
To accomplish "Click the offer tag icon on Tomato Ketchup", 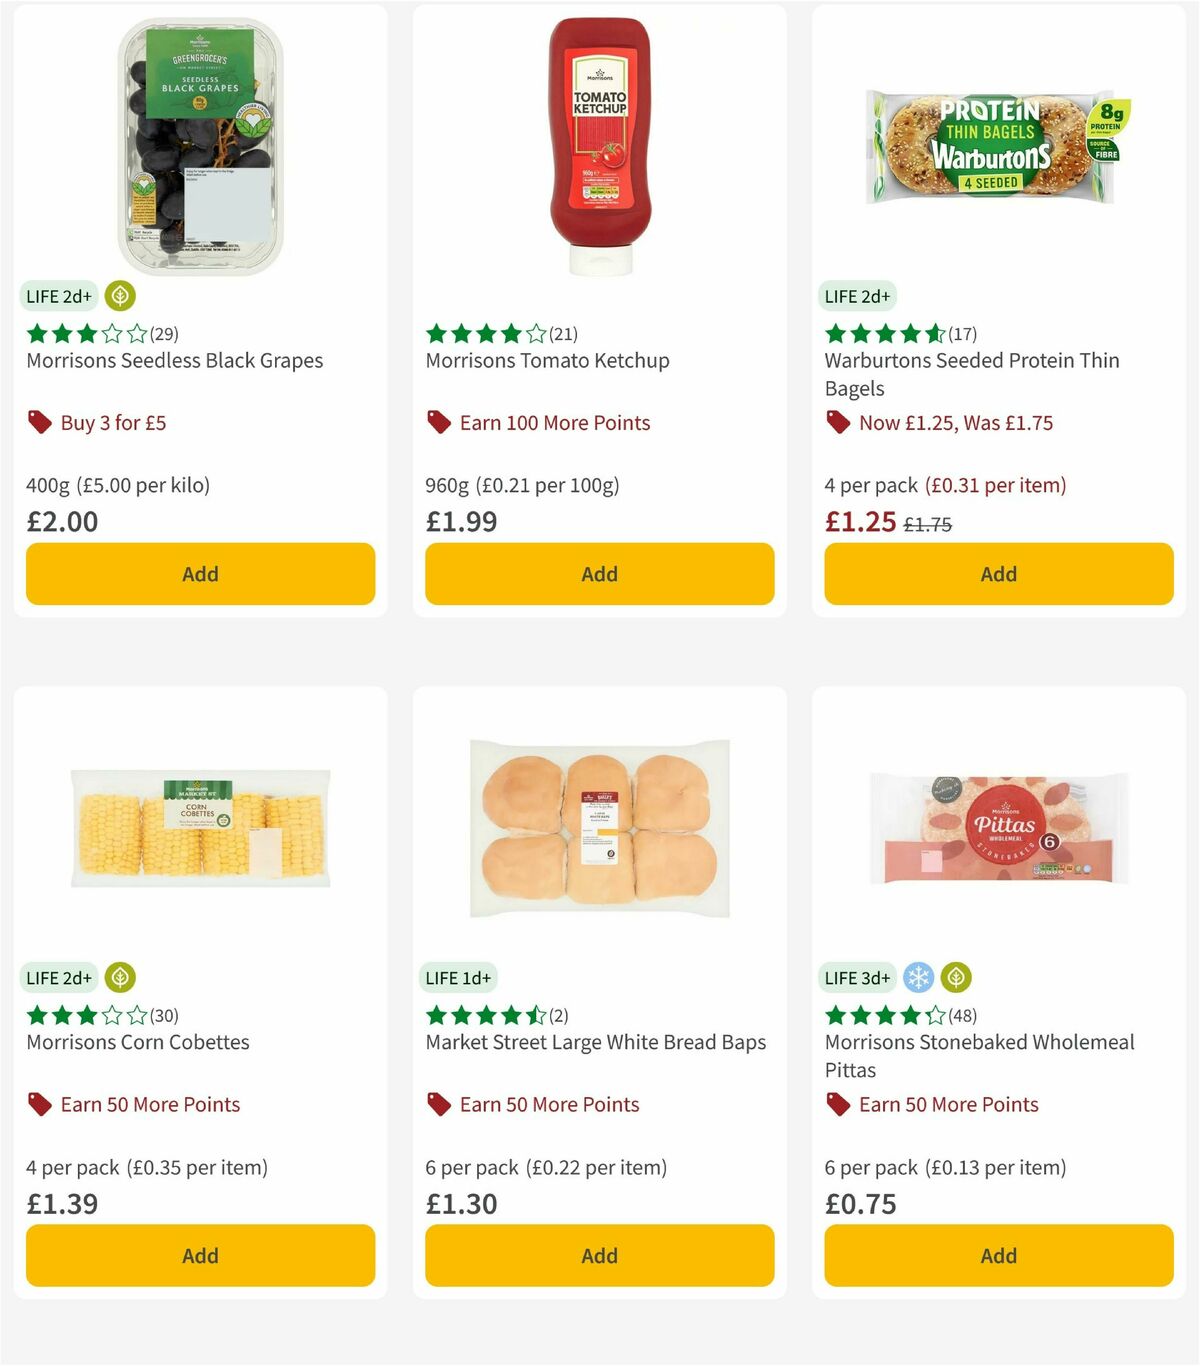I will point(439,422).
